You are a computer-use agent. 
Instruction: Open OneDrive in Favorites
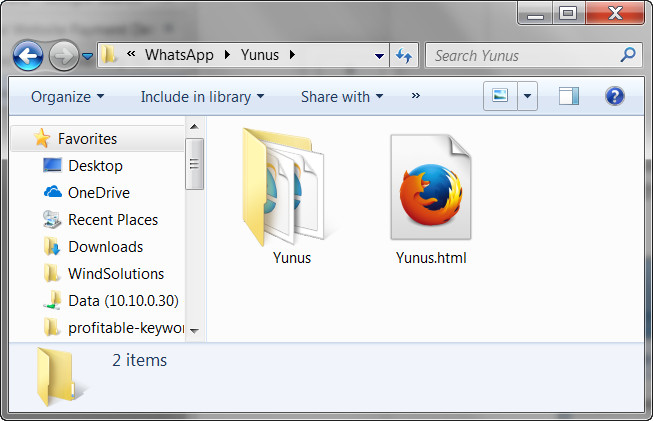pyautogui.click(x=99, y=192)
